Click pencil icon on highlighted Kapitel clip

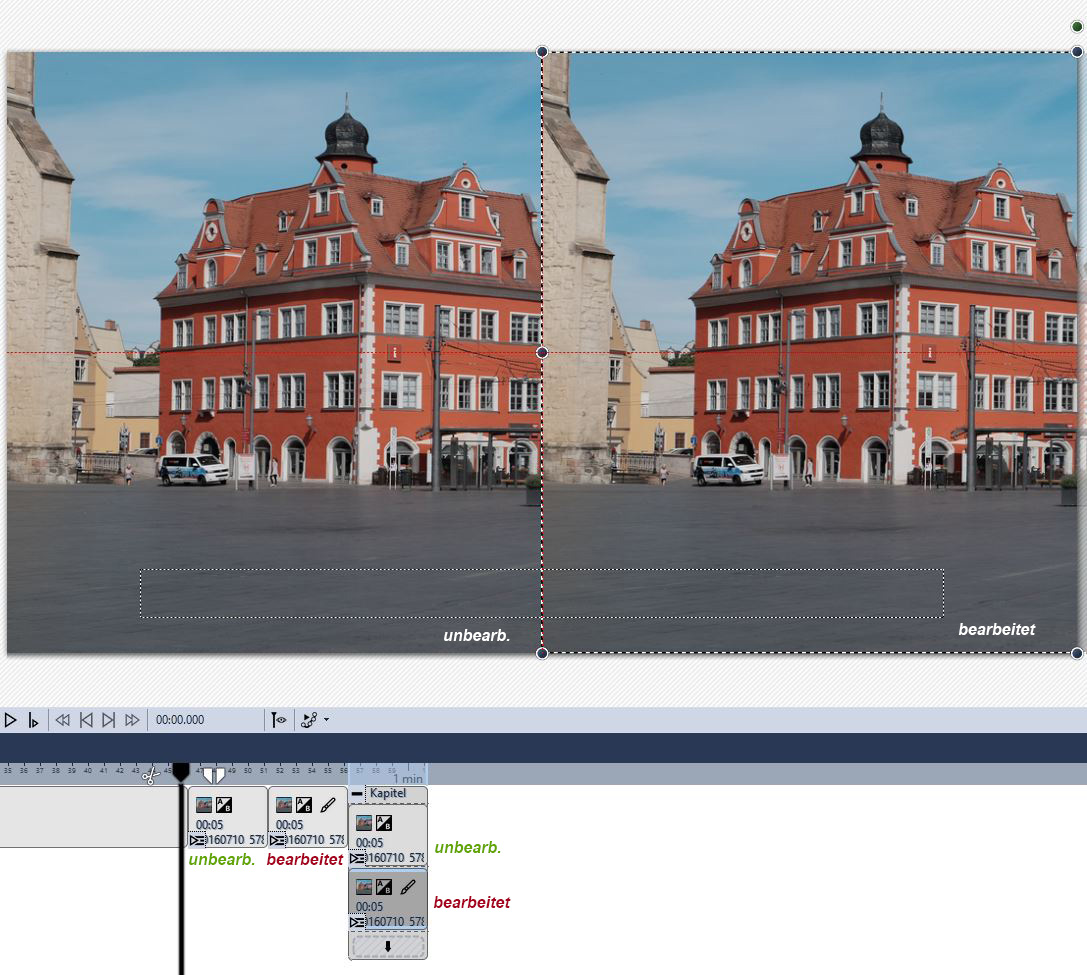click(407, 887)
